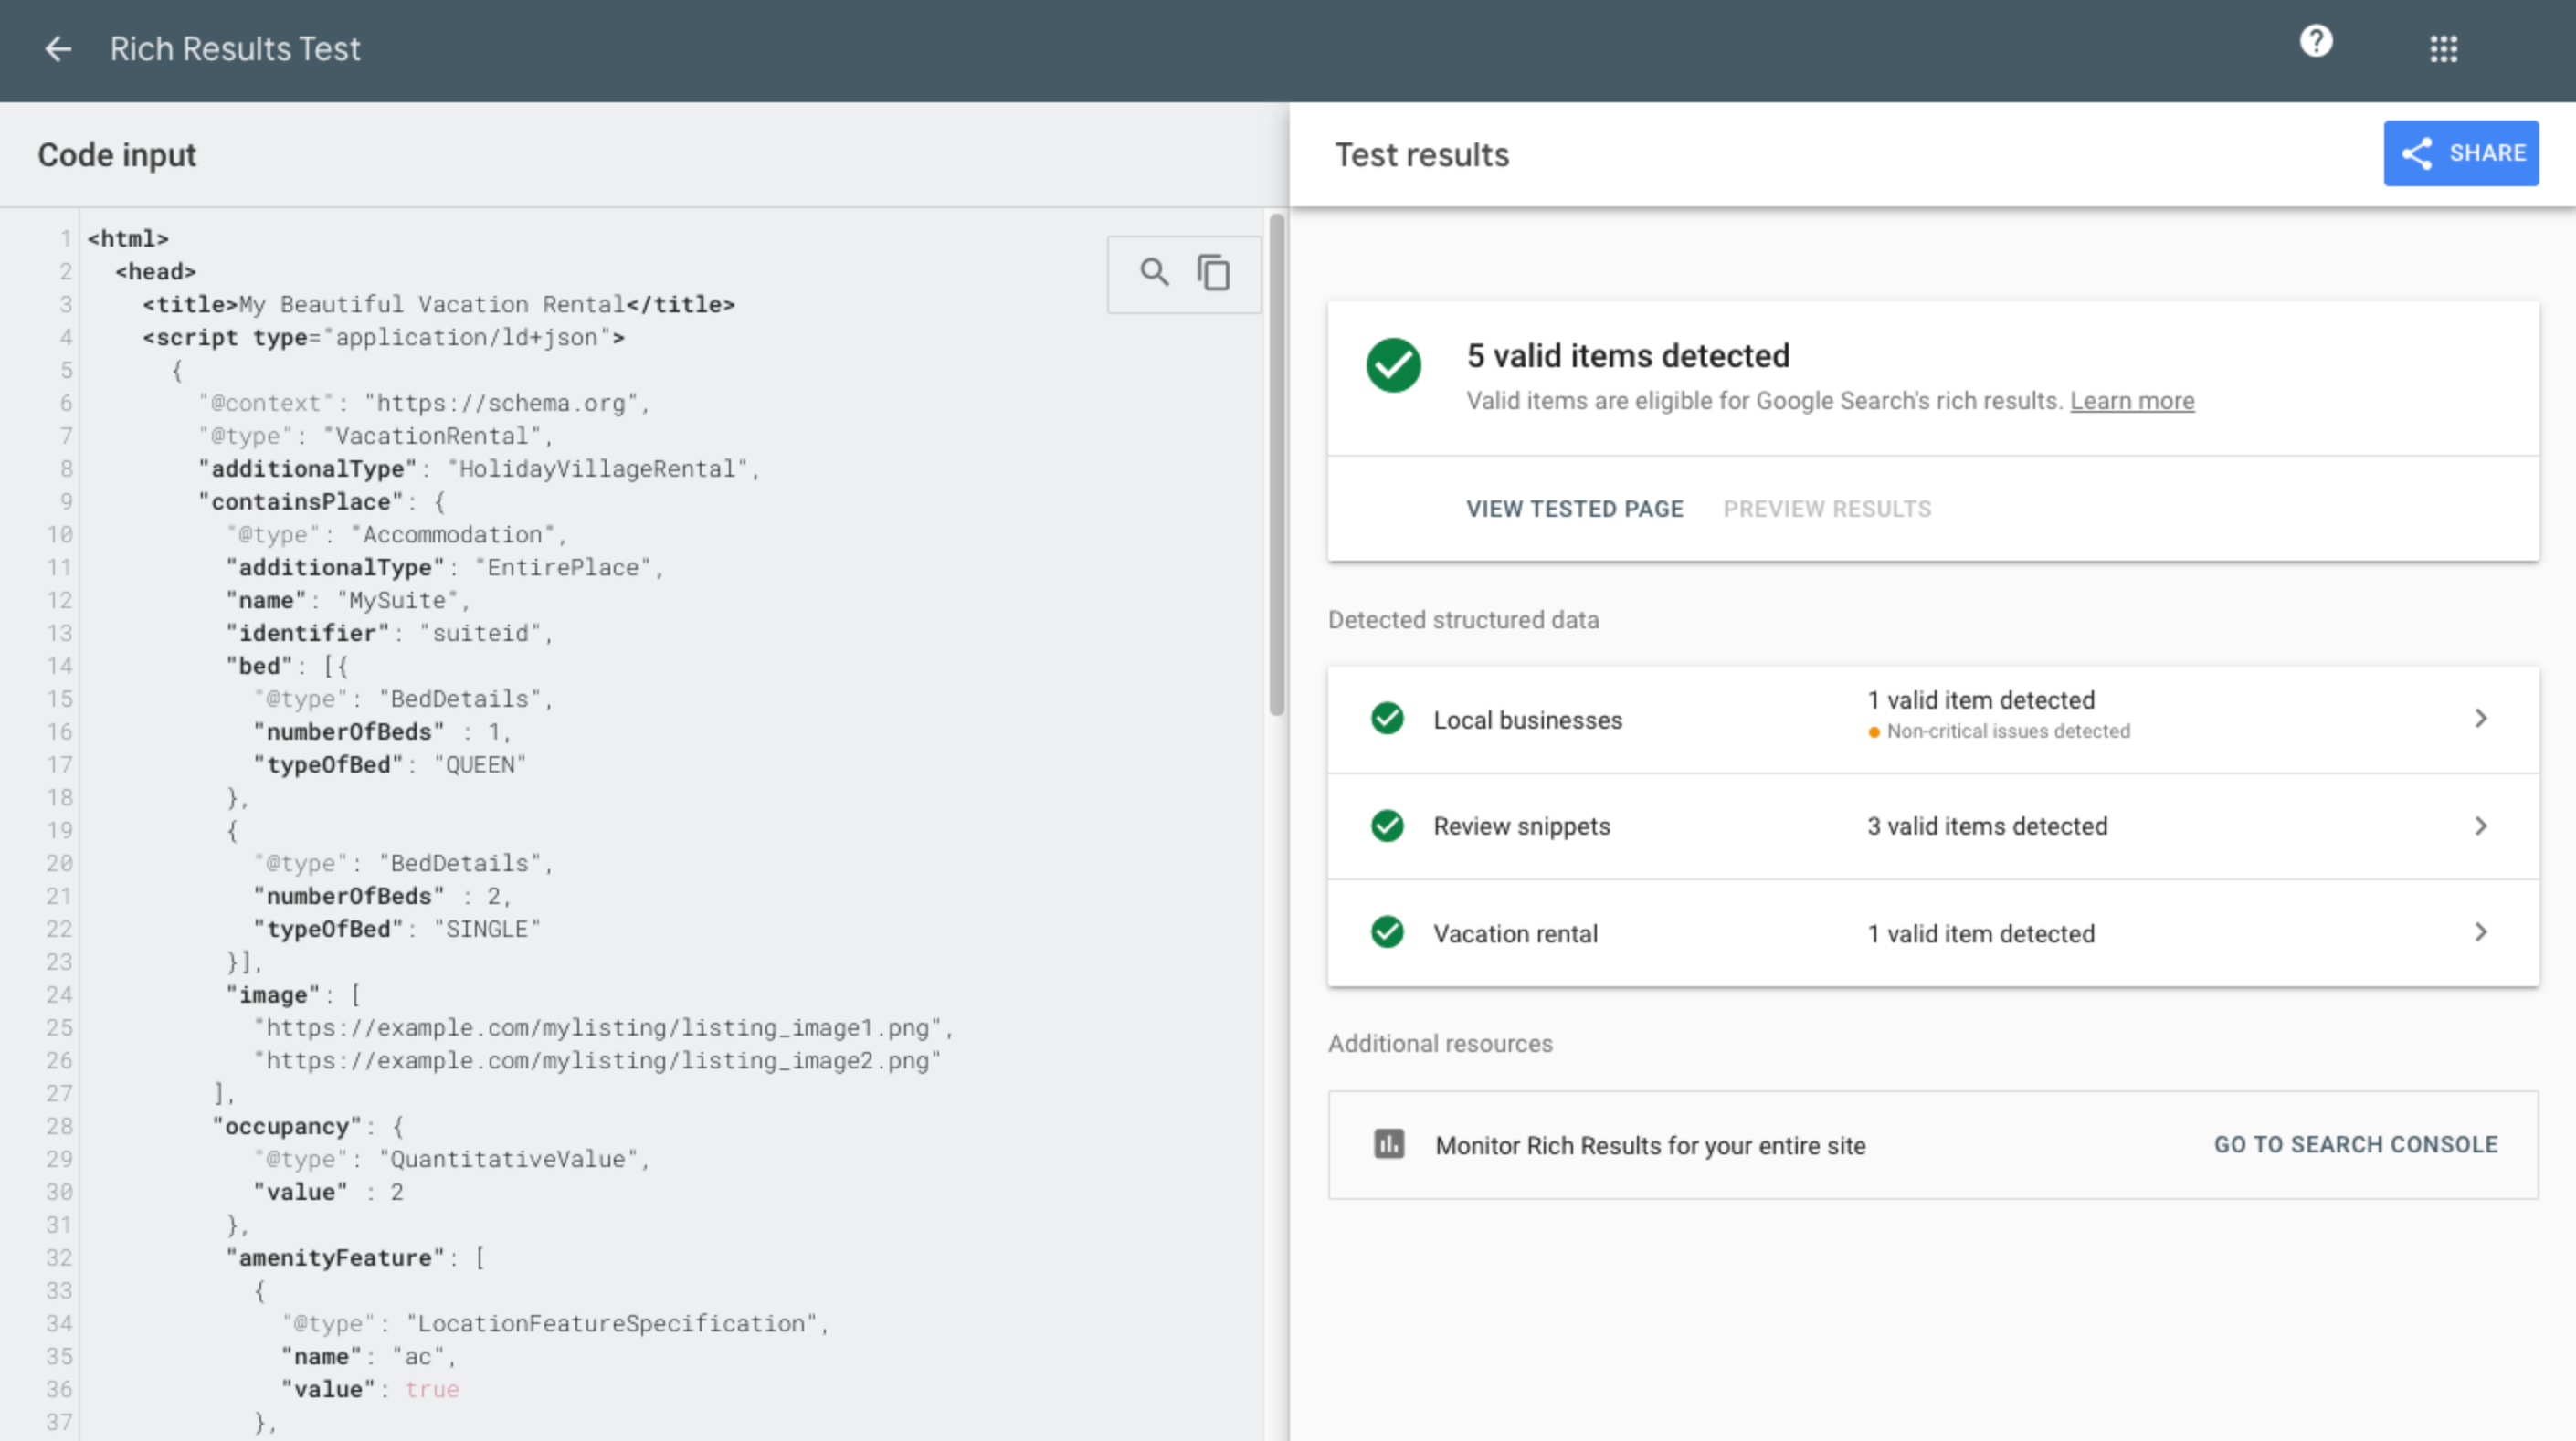Click the copy code icon
The width and height of the screenshot is (2576, 1441).
1214,272
